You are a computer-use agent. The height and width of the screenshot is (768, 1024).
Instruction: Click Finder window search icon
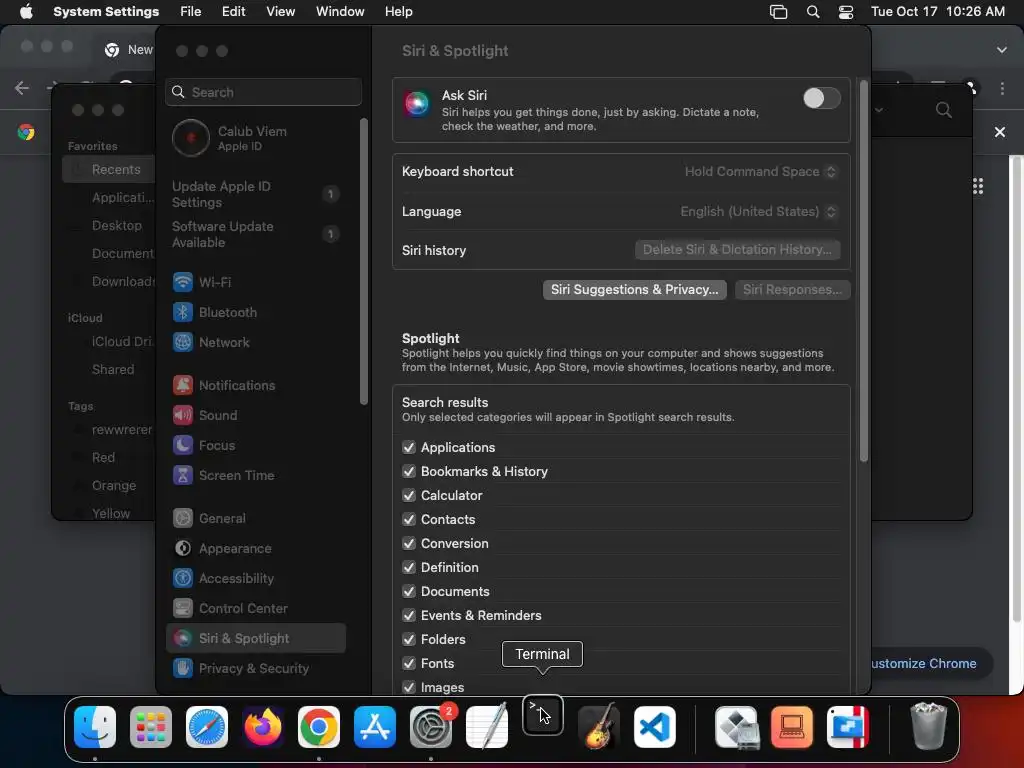click(943, 110)
